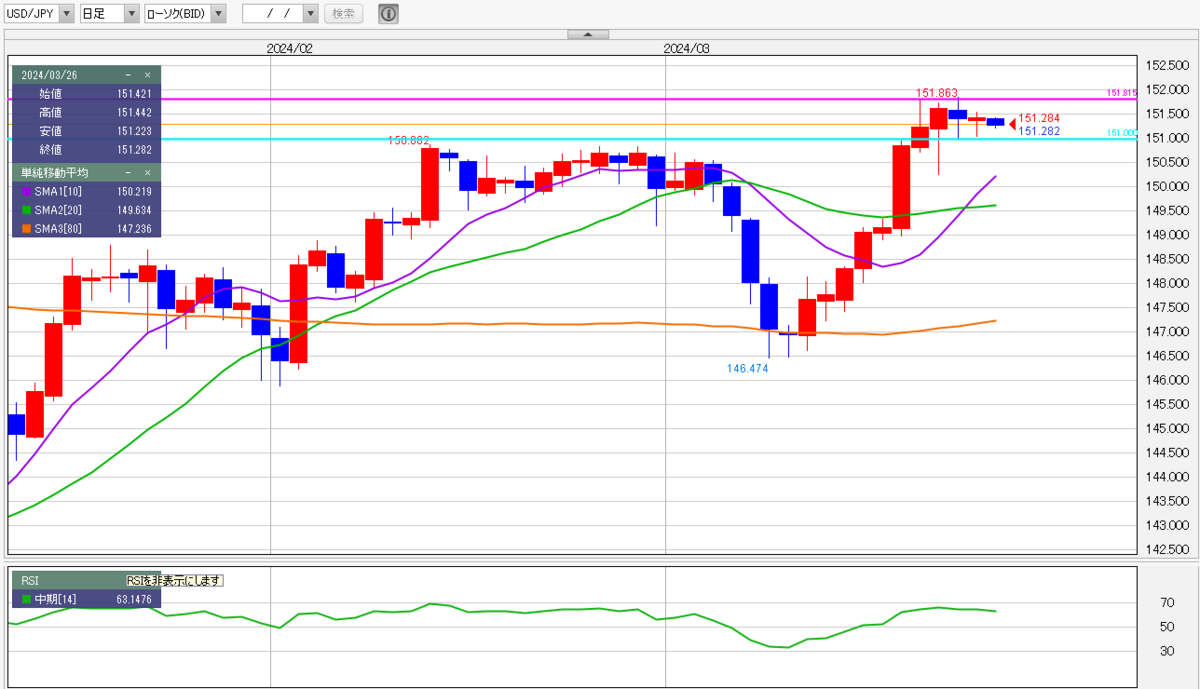Viewport: 1200px width, 689px height.
Task: Click the RSI axis level 70
Action: (1166, 603)
